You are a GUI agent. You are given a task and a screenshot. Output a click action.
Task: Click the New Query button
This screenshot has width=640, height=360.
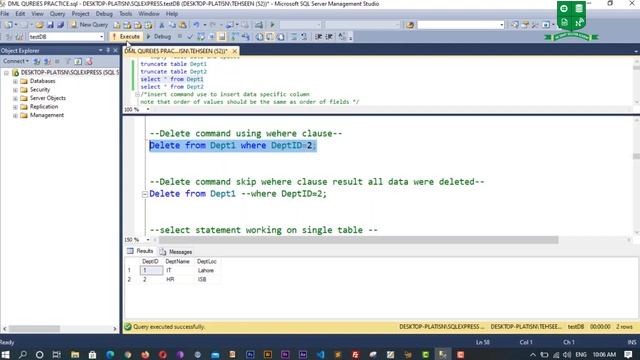coord(89,25)
